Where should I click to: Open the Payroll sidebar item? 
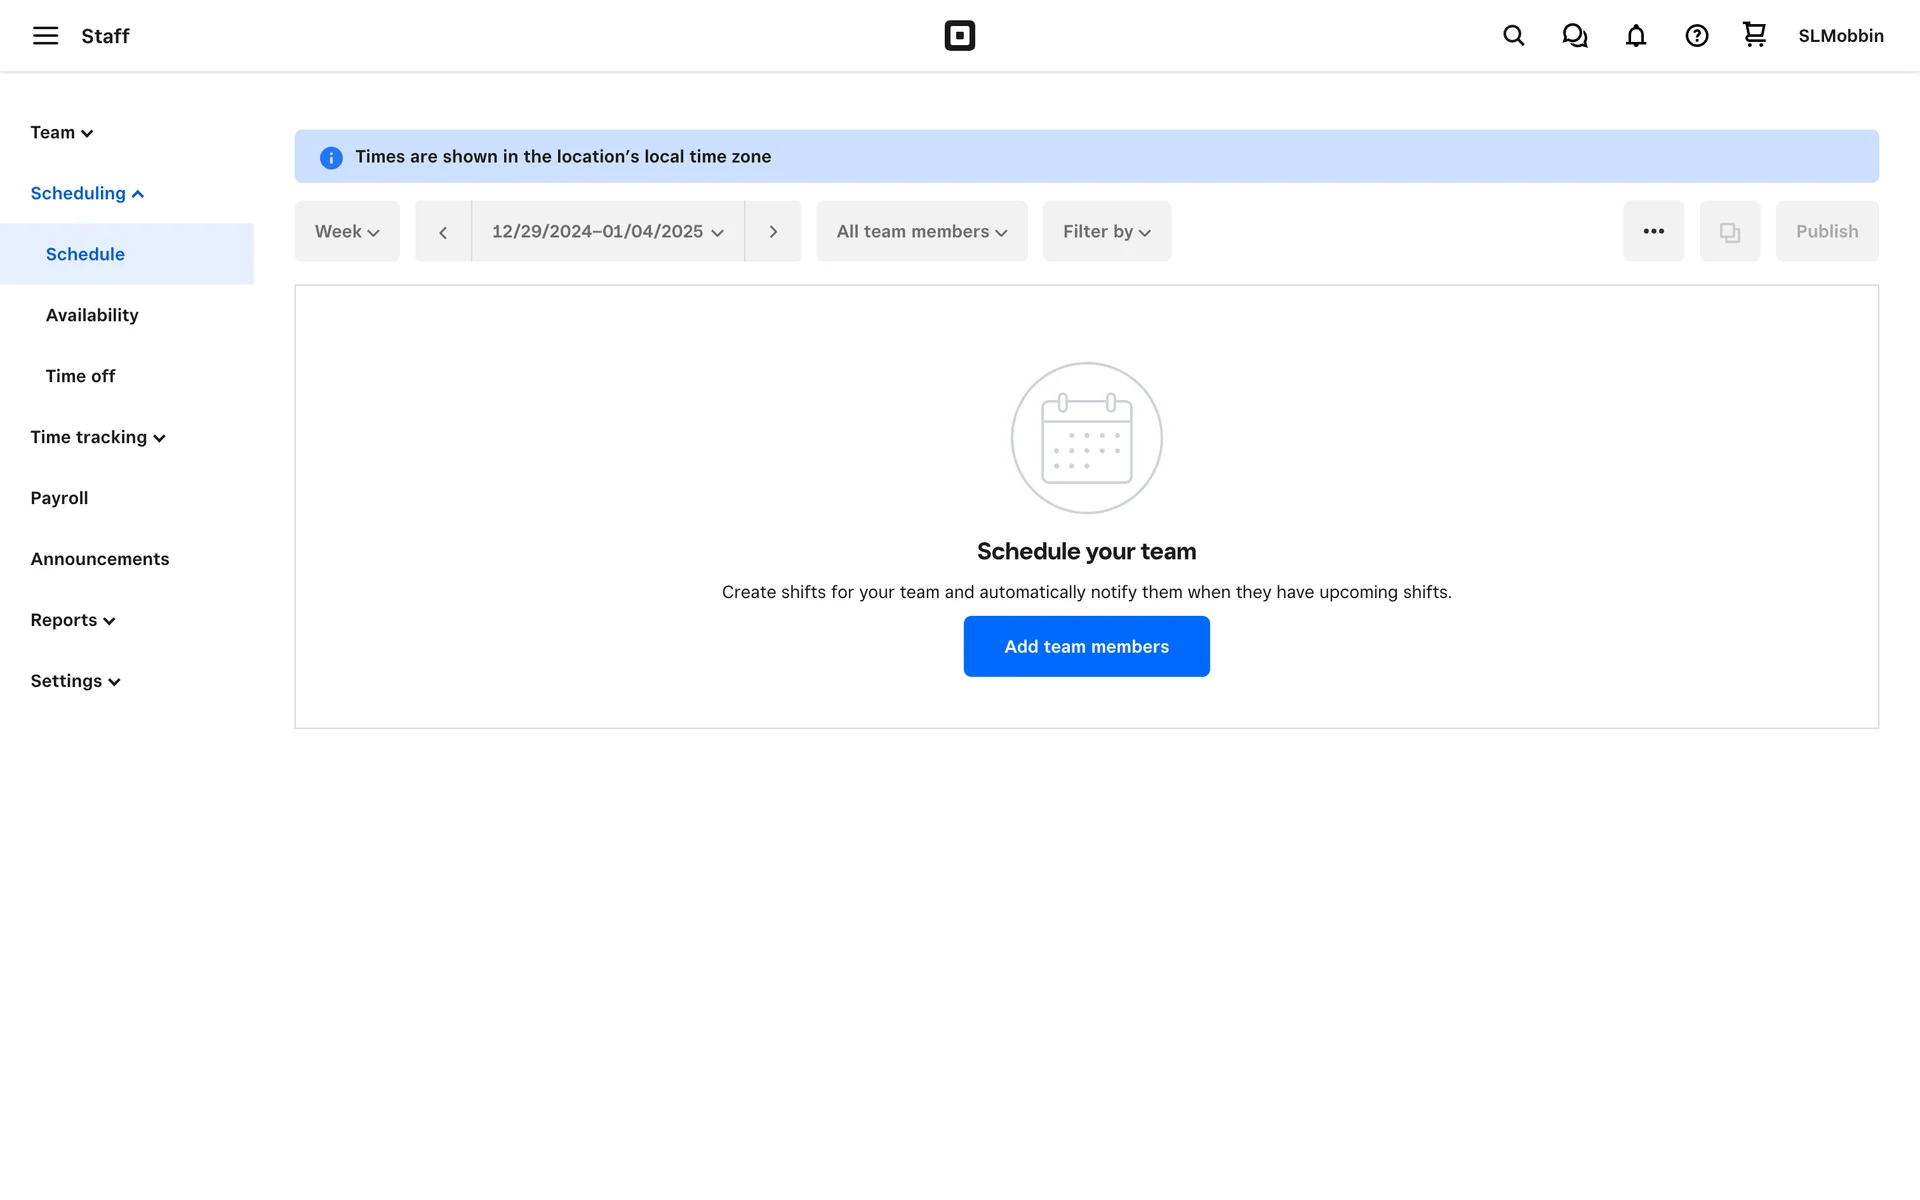pyautogui.click(x=59, y=498)
